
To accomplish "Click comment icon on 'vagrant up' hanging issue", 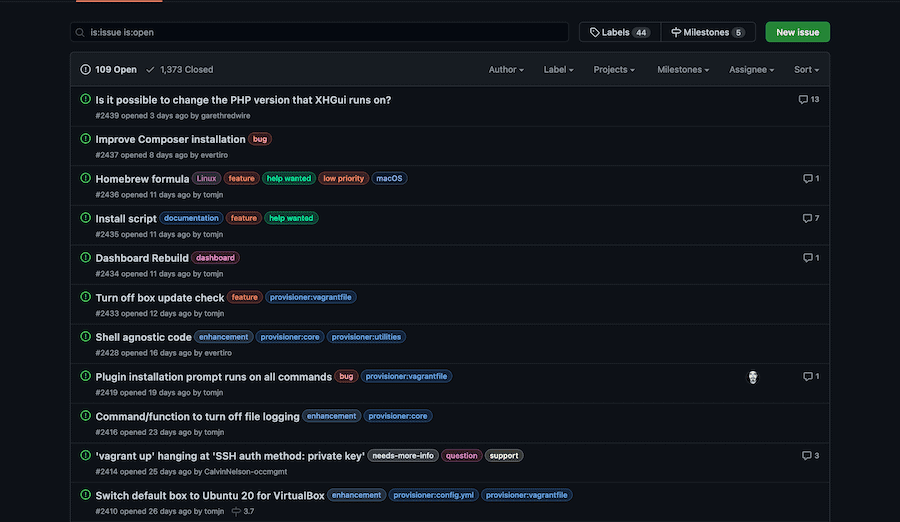I will point(807,456).
